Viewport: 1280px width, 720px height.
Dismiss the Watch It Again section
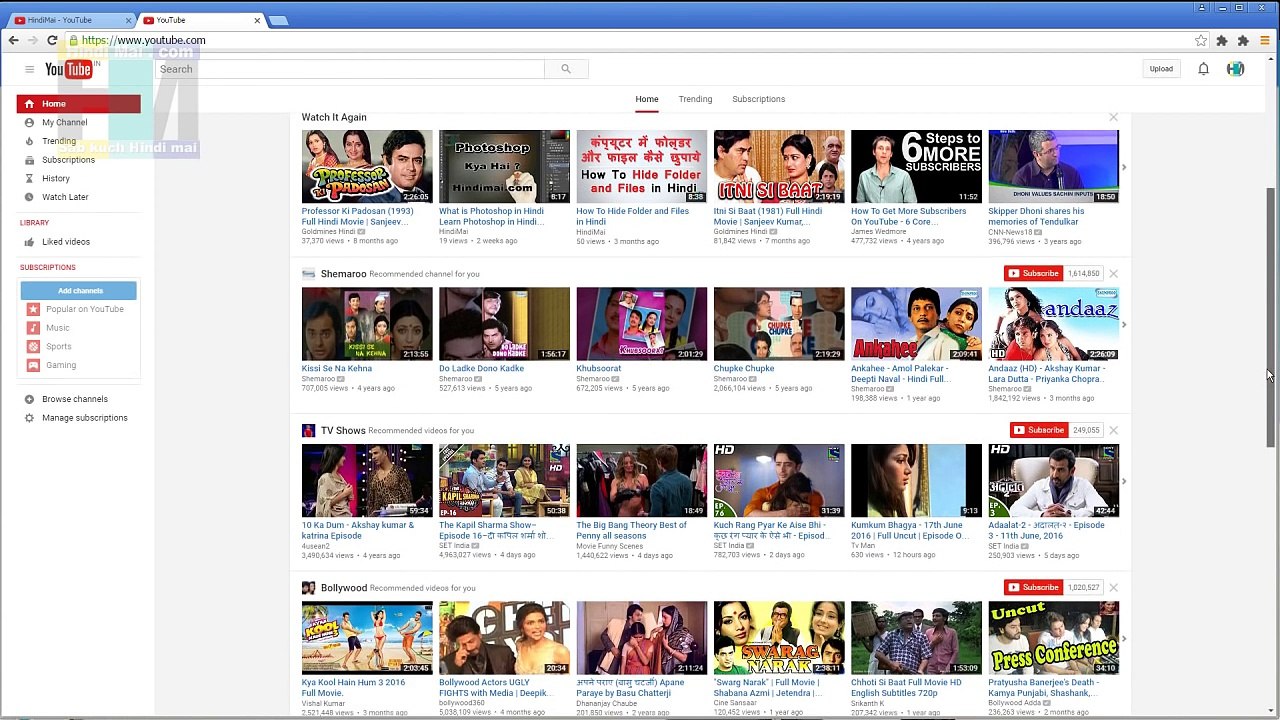tap(1113, 117)
